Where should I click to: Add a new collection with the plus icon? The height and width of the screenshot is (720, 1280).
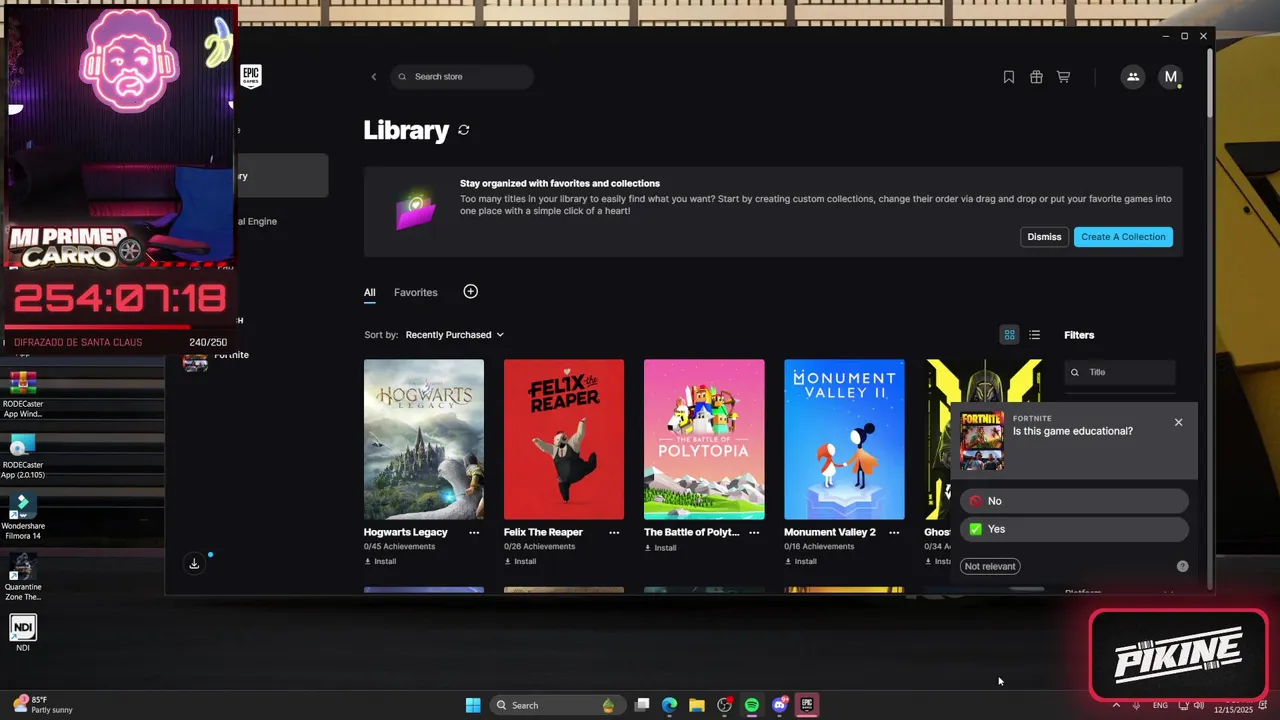point(471,291)
